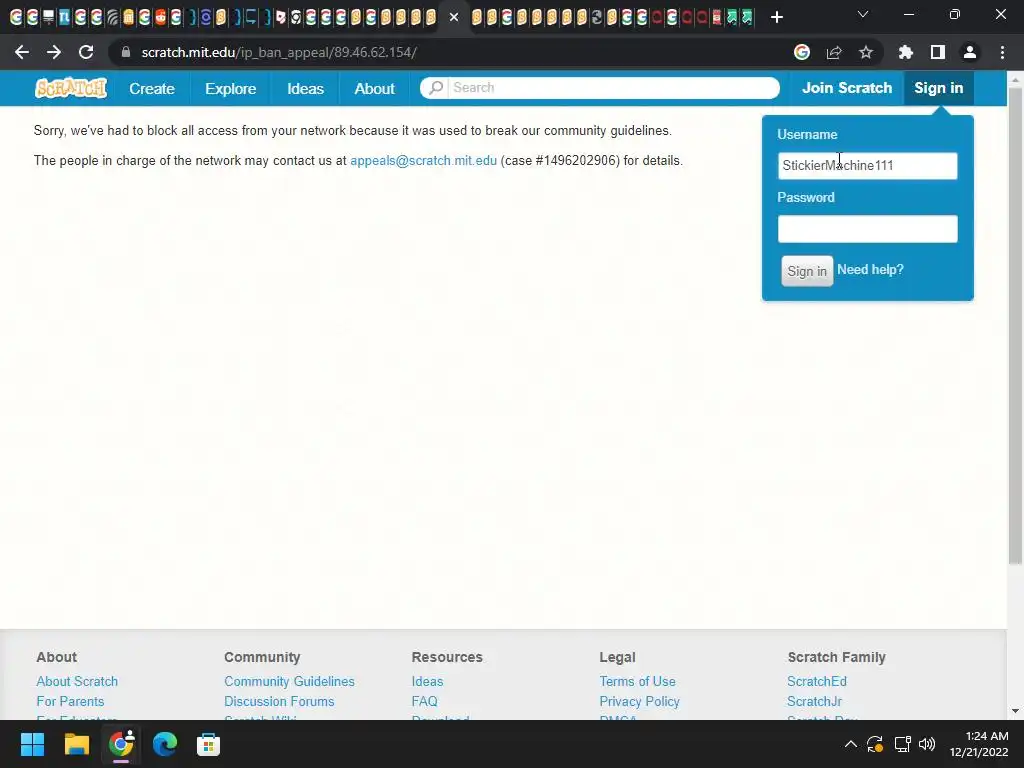Expand the tab search chevron
The width and height of the screenshot is (1024, 768).
pyautogui.click(x=863, y=14)
